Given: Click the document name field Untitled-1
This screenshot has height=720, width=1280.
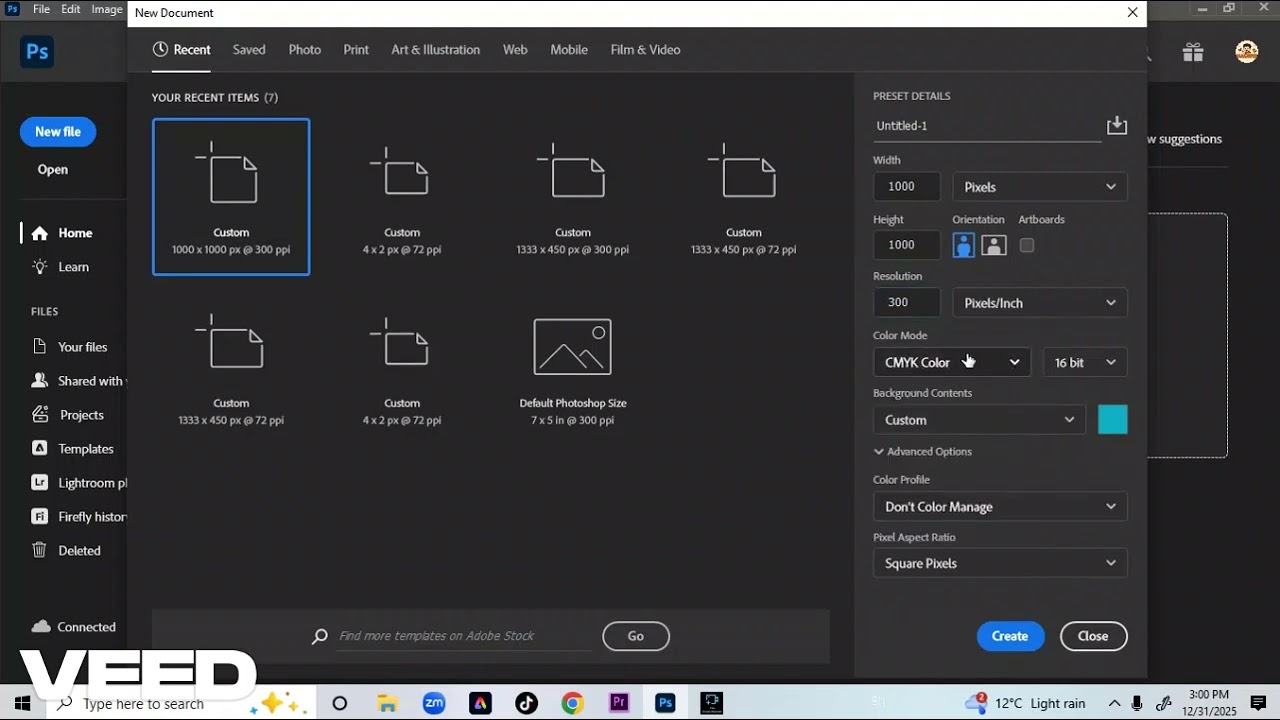Looking at the screenshot, I should click(987, 126).
